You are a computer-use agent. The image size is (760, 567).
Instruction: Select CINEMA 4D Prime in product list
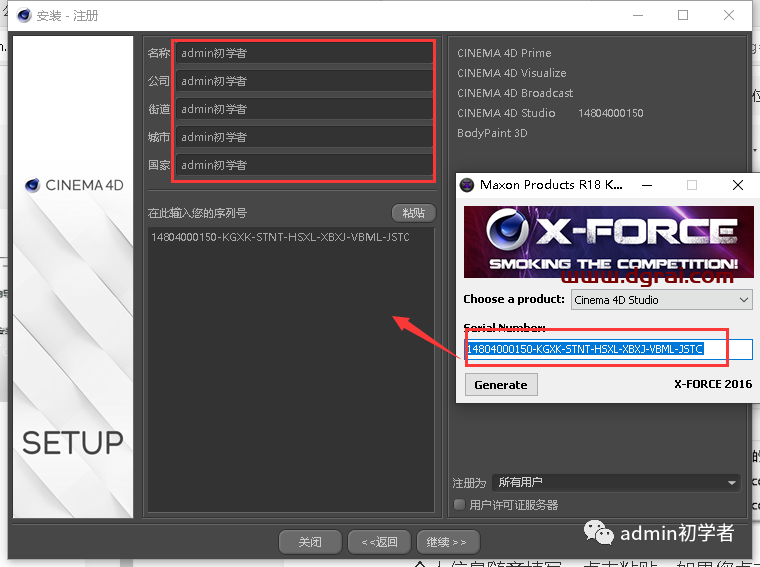coord(504,53)
